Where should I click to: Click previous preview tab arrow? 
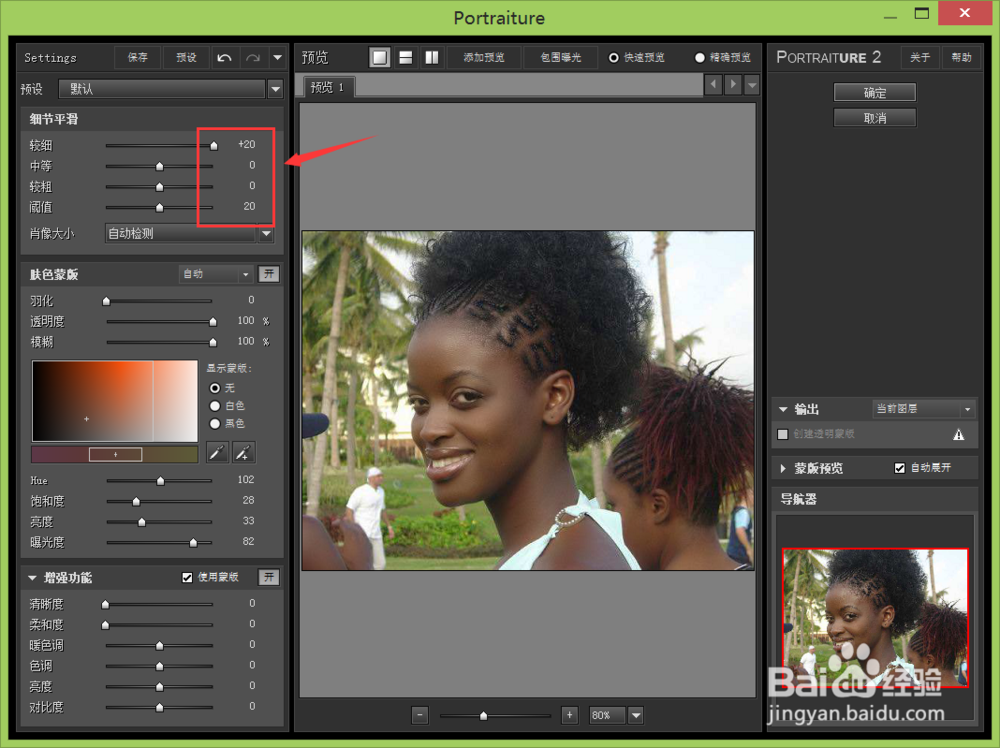pos(713,84)
